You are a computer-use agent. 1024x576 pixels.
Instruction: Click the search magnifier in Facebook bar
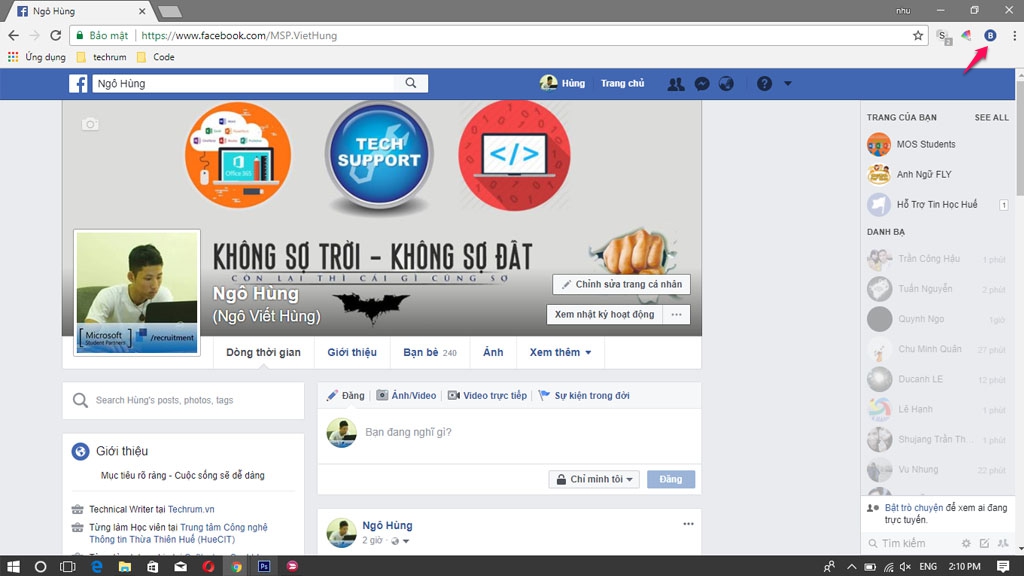click(x=411, y=83)
